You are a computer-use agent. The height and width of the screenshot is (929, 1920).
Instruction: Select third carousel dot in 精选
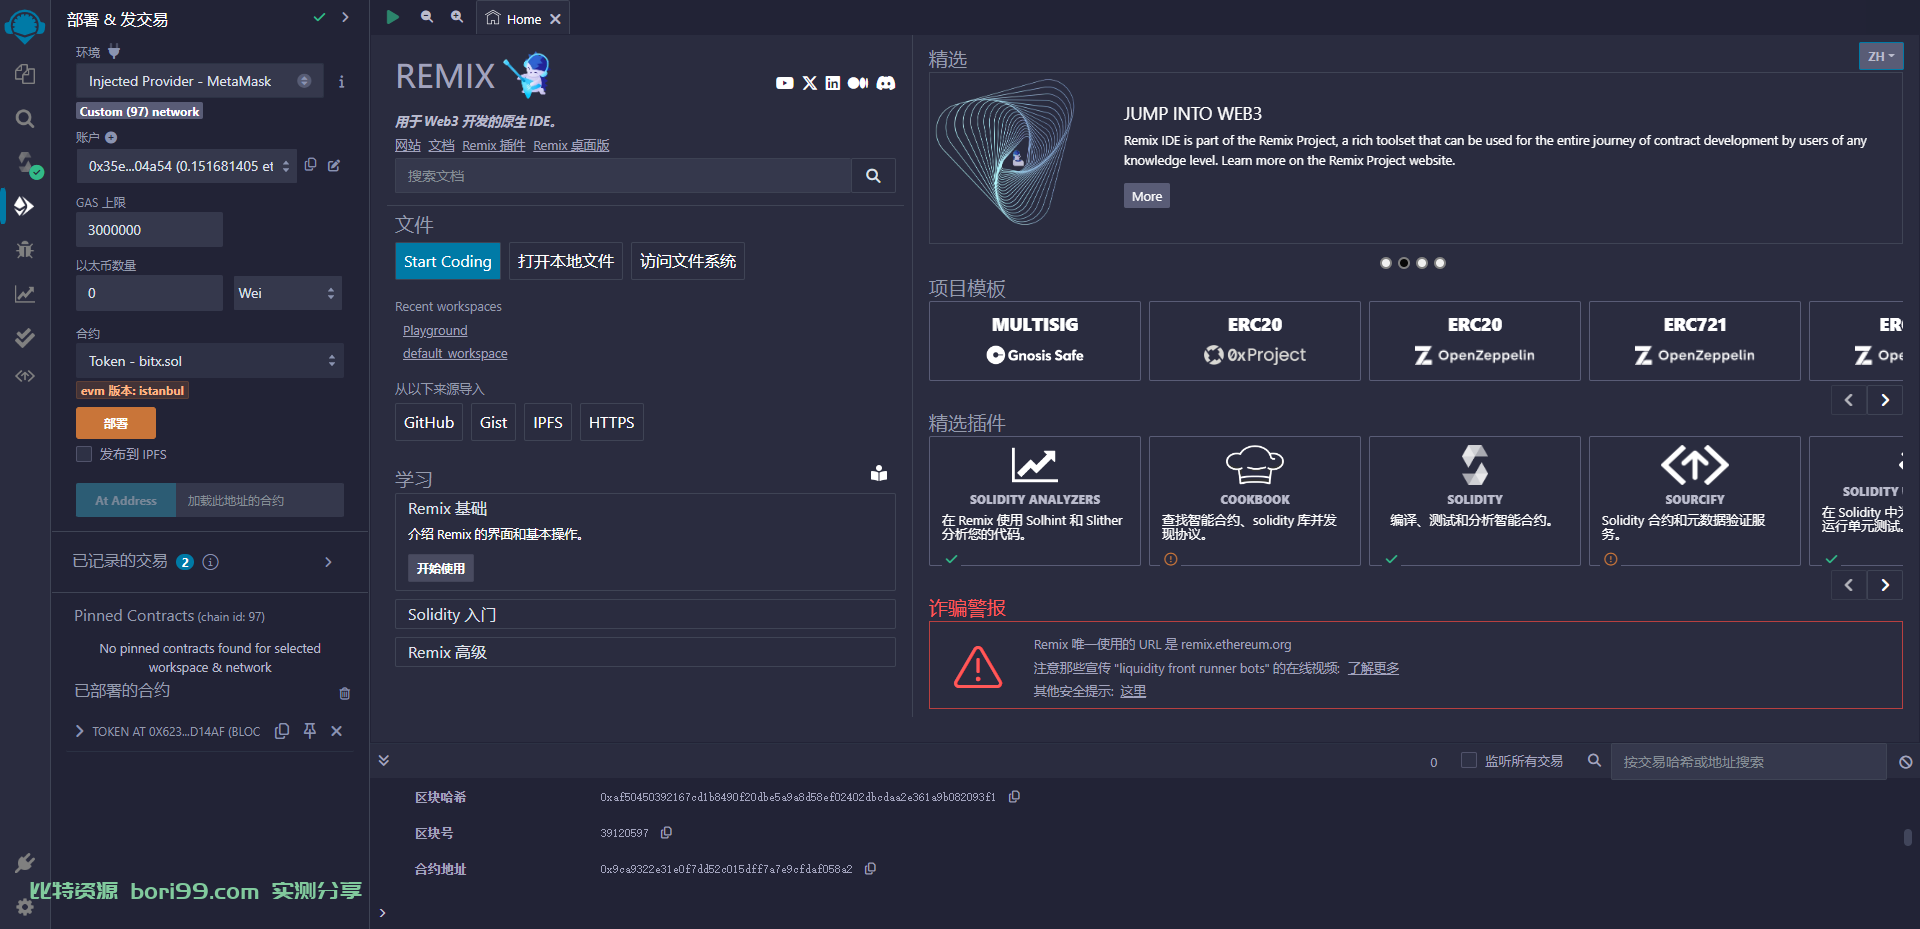(x=1422, y=263)
